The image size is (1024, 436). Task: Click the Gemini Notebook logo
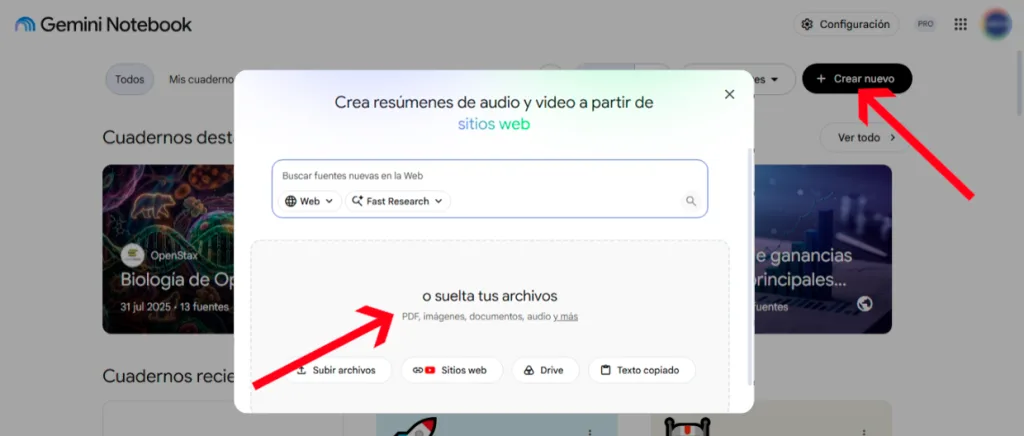point(103,25)
